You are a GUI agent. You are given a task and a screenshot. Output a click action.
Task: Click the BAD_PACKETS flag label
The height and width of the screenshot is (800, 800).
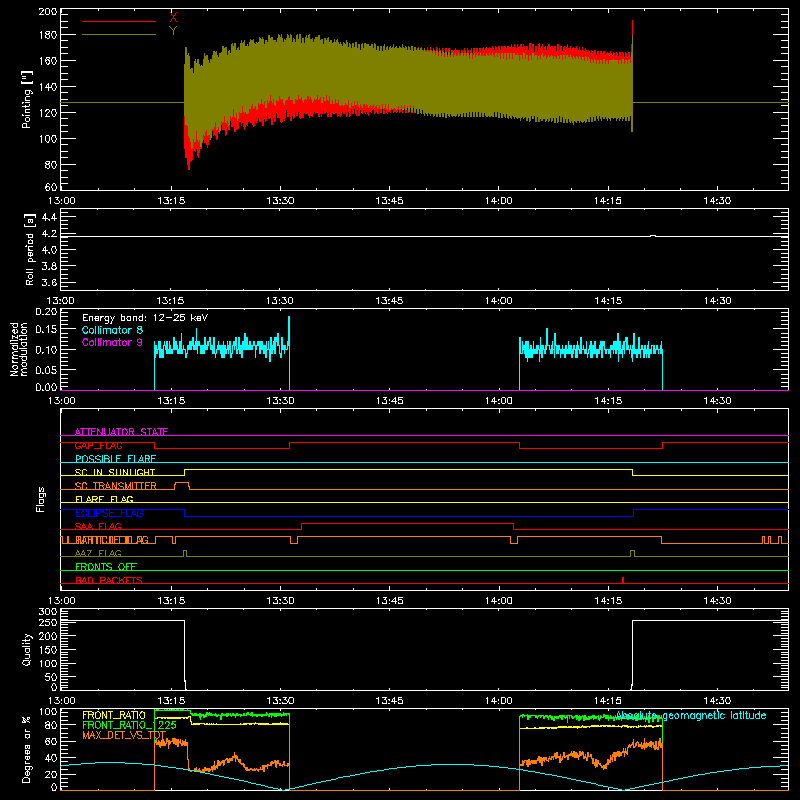coord(109,580)
